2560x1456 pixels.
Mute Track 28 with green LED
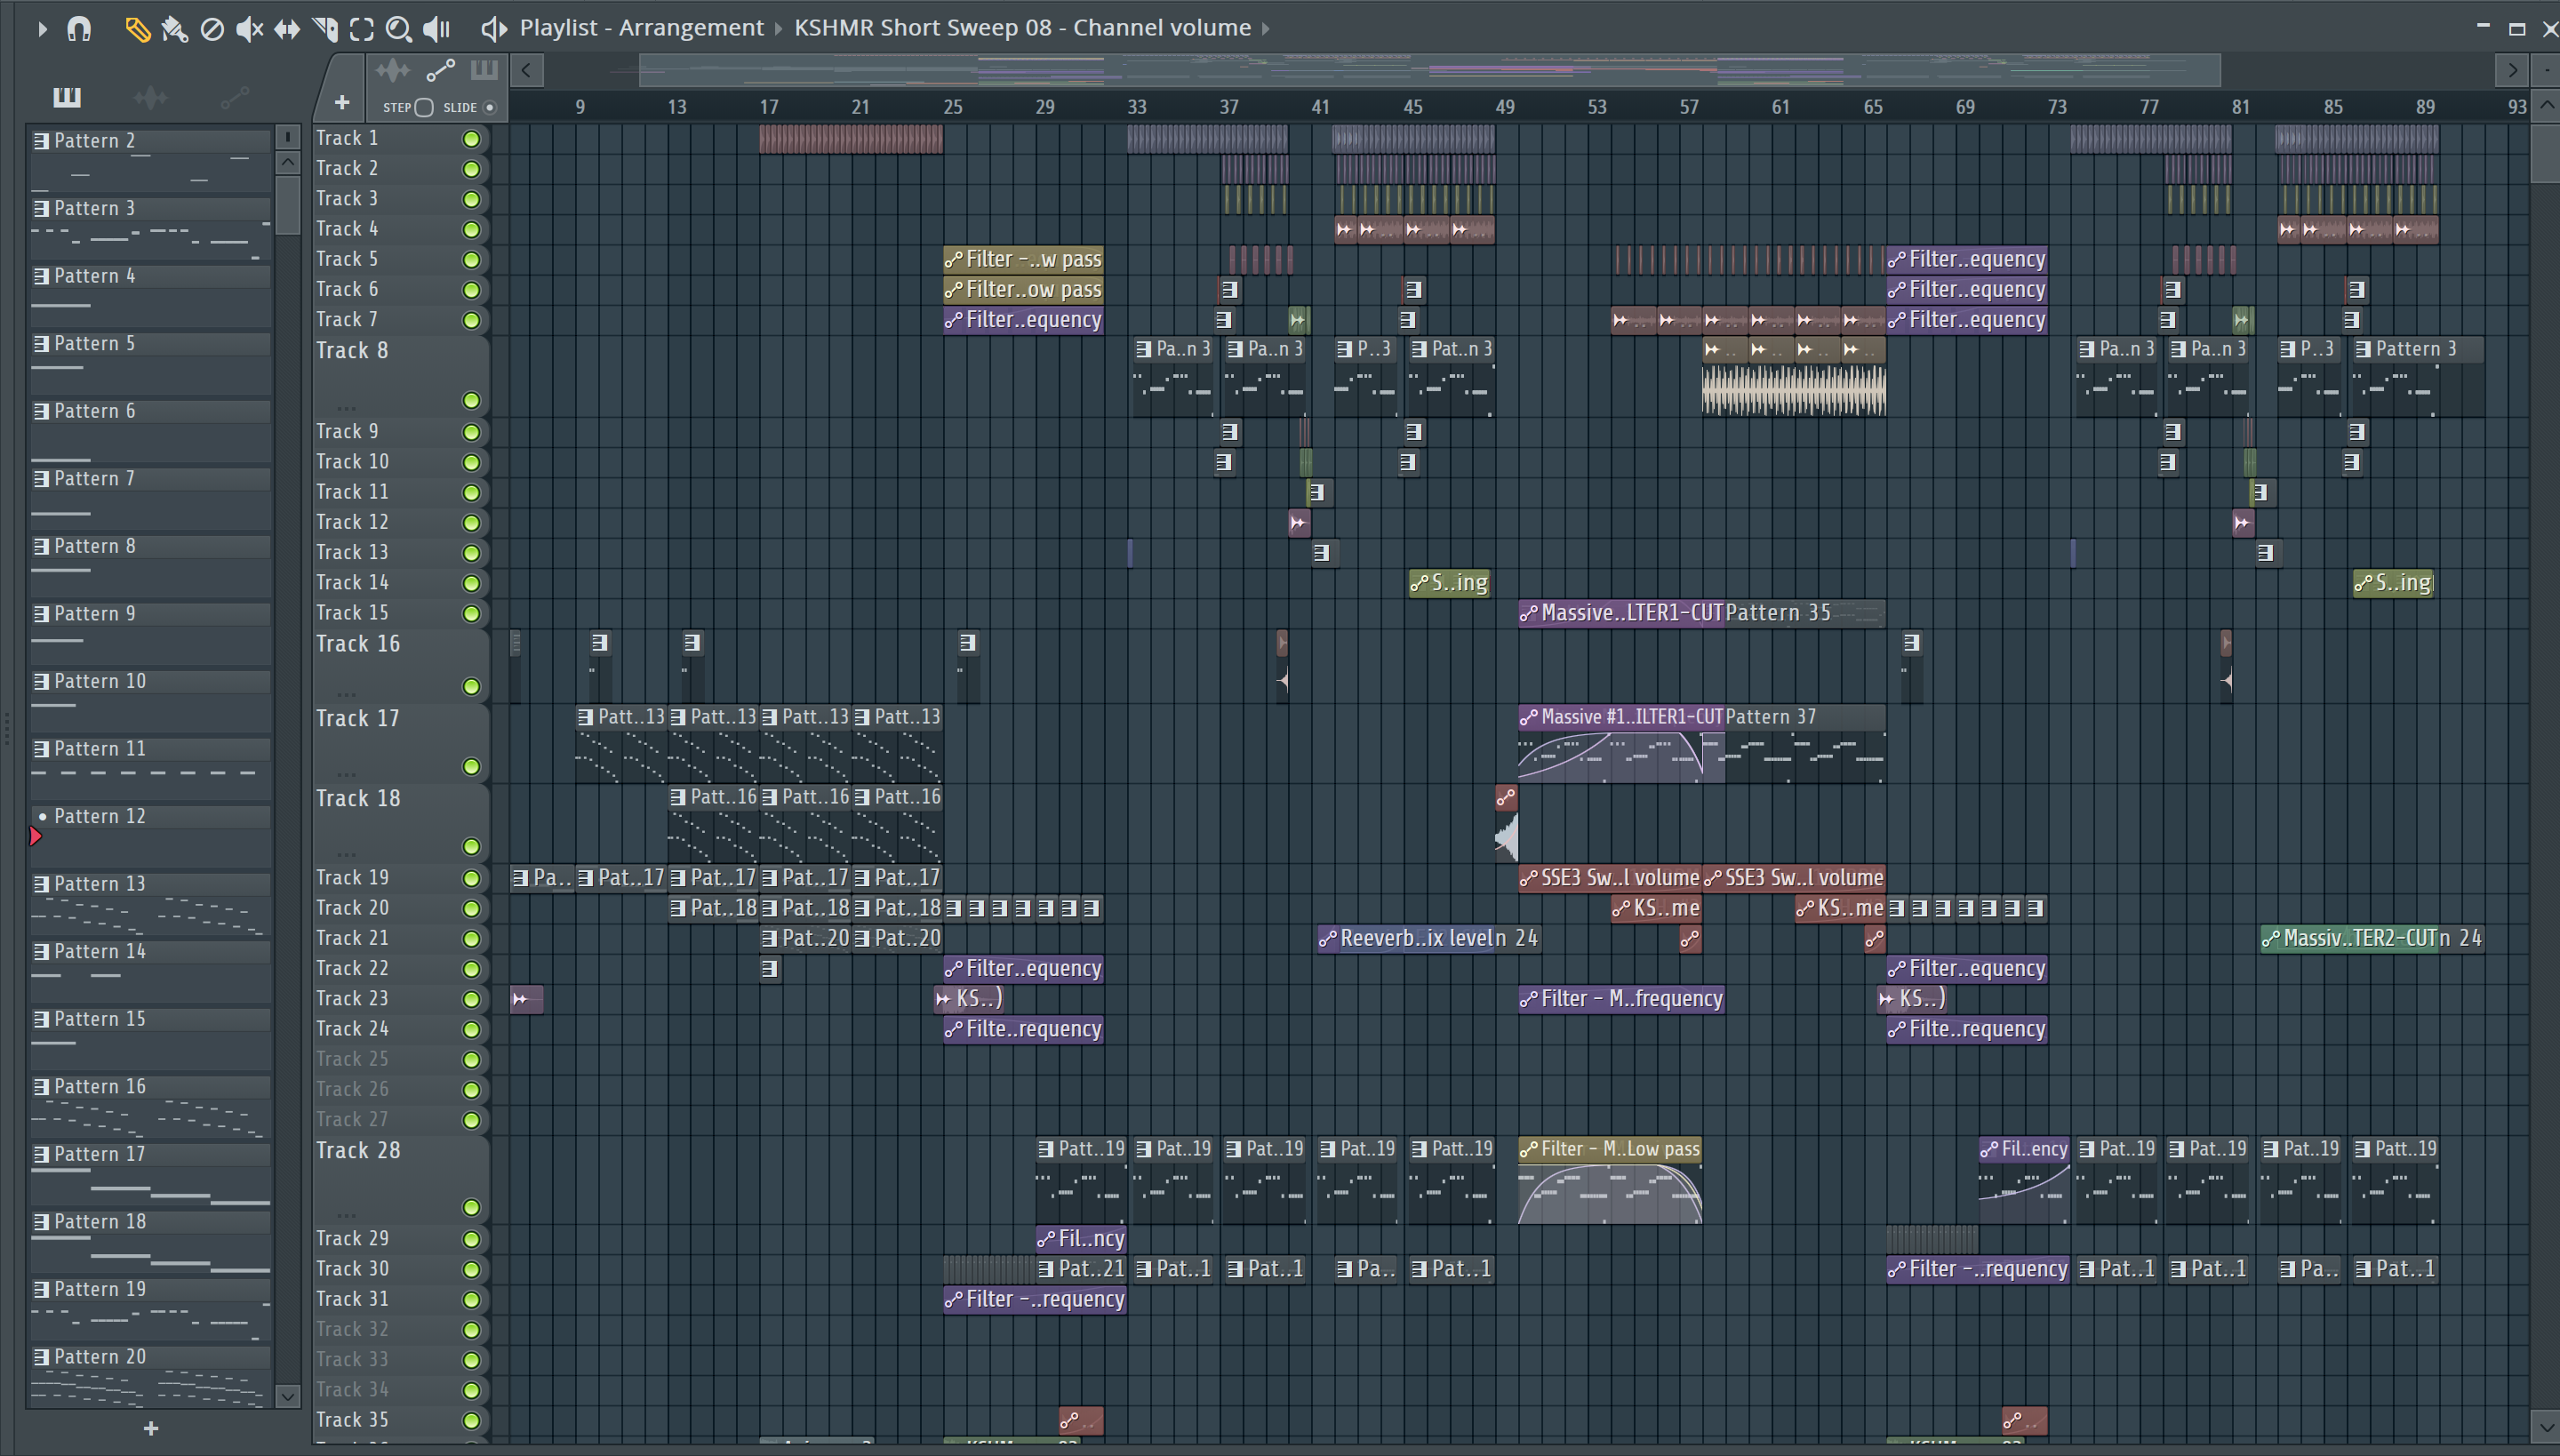[x=471, y=1208]
